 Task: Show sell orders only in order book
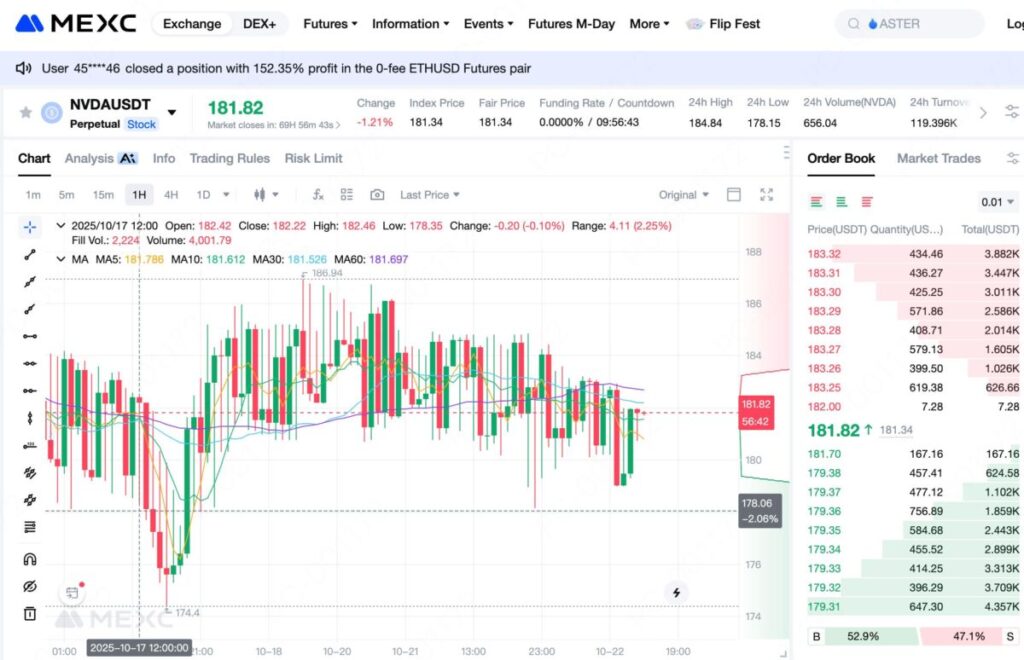click(866, 202)
